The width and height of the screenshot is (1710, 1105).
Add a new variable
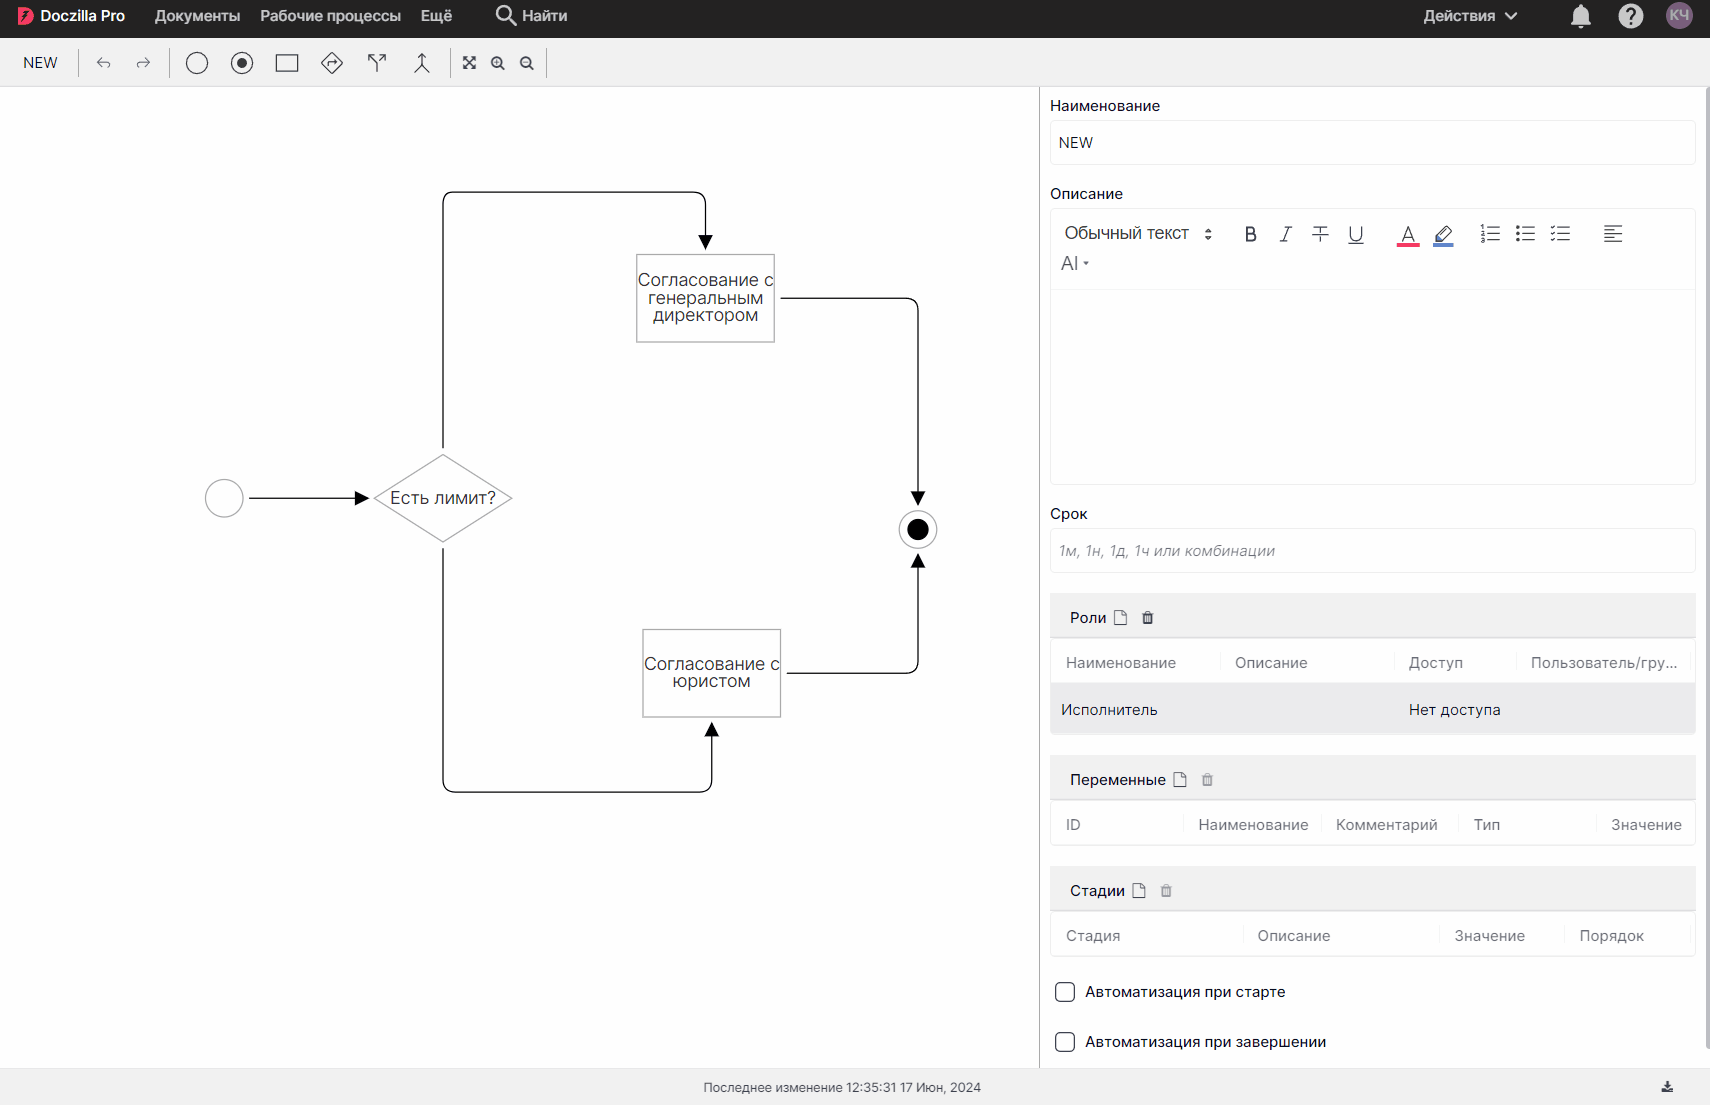point(1180,780)
